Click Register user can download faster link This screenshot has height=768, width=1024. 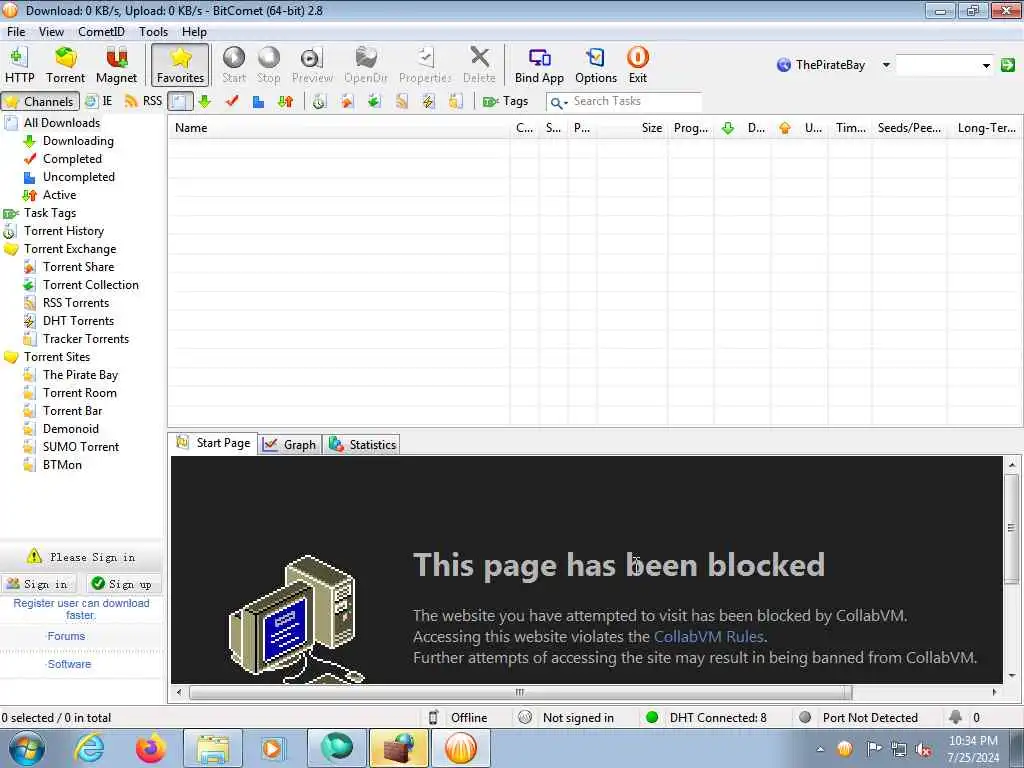tap(81, 609)
